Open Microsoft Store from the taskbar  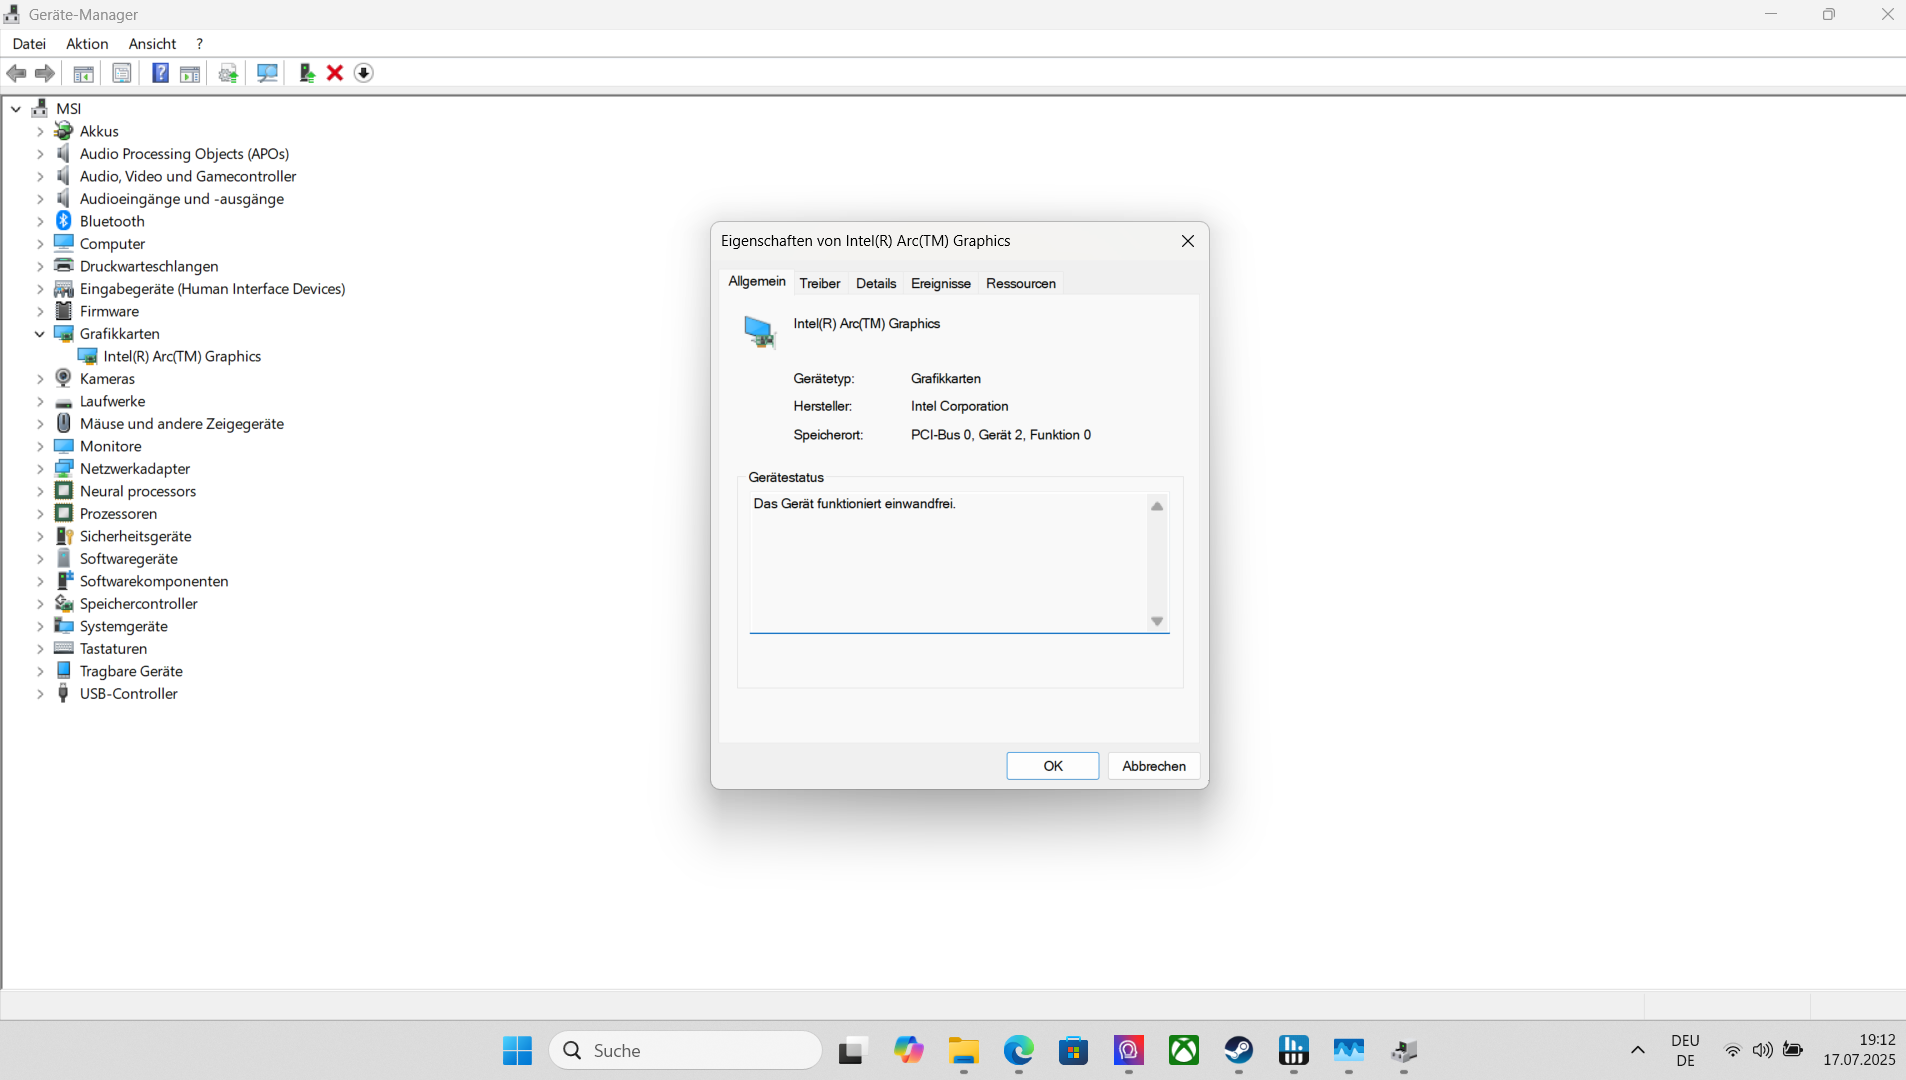click(x=1074, y=1050)
